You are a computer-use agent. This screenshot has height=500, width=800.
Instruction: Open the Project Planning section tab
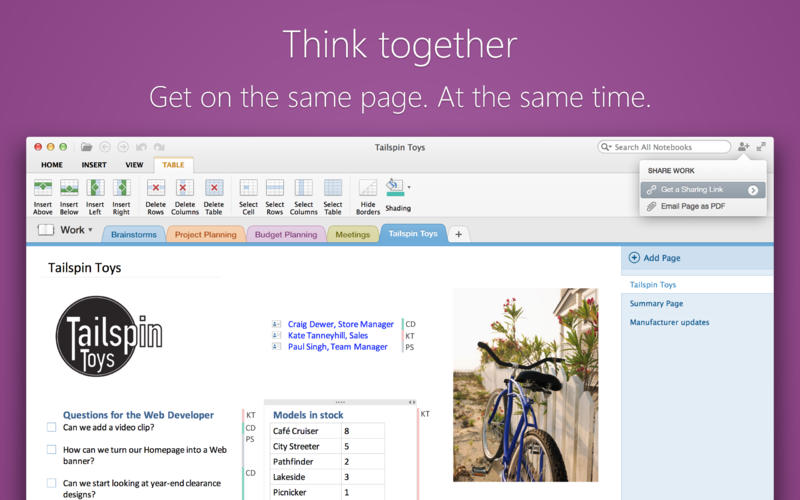pyautogui.click(x=206, y=235)
